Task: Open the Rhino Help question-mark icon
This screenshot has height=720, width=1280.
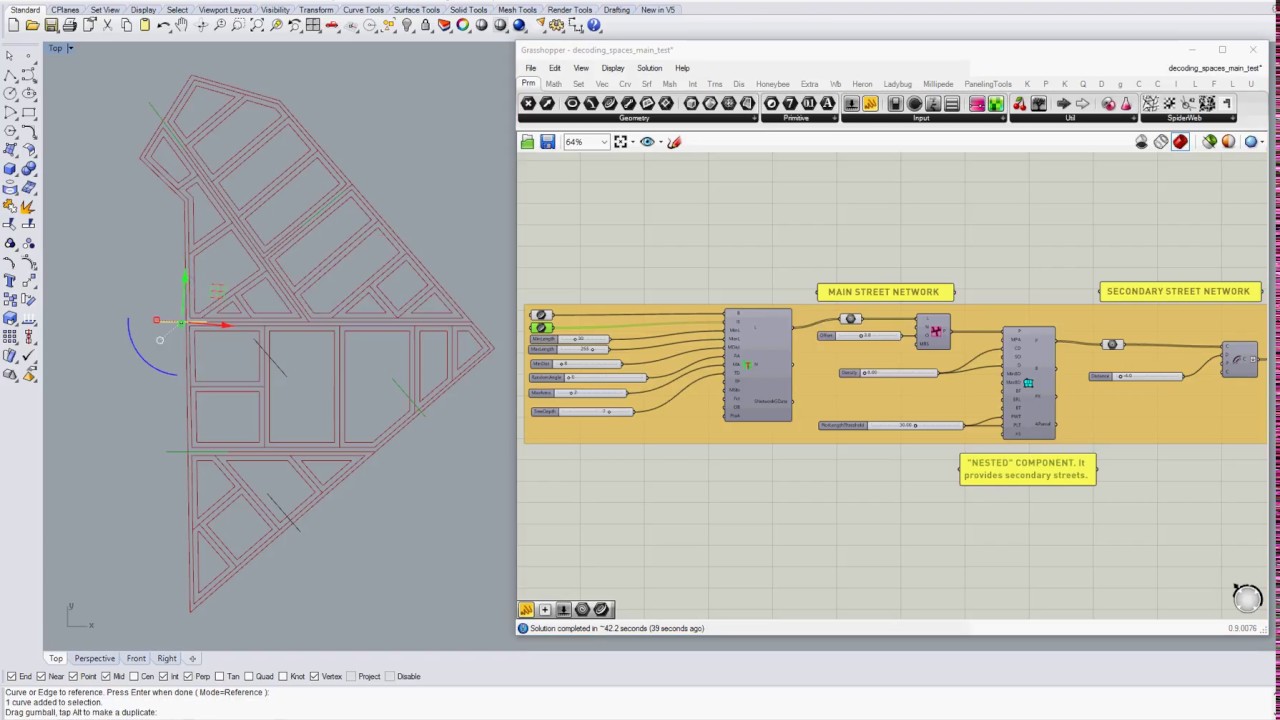Action: tap(594, 26)
